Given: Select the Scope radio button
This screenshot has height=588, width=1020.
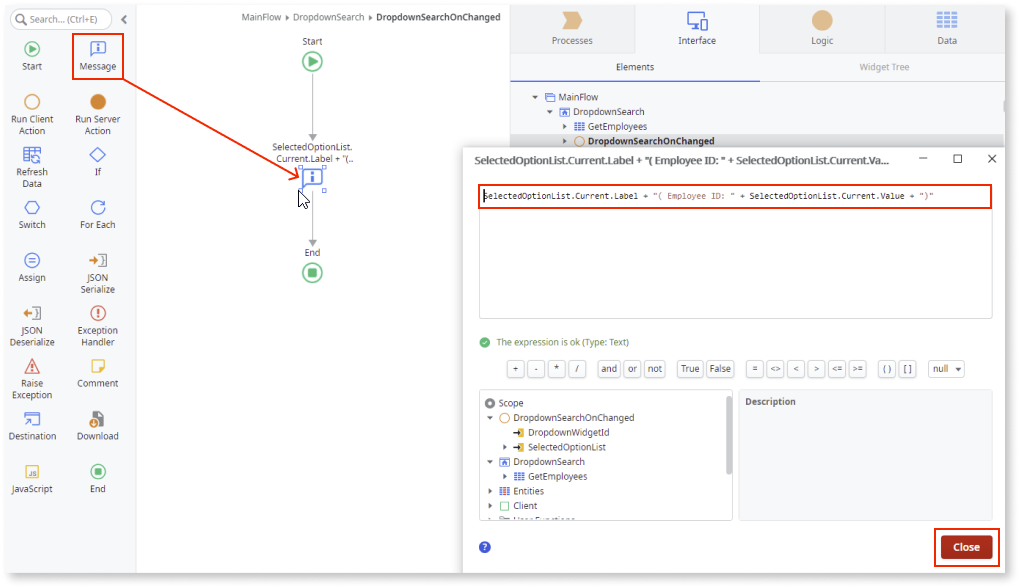Looking at the screenshot, I should (x=490, y=403).
